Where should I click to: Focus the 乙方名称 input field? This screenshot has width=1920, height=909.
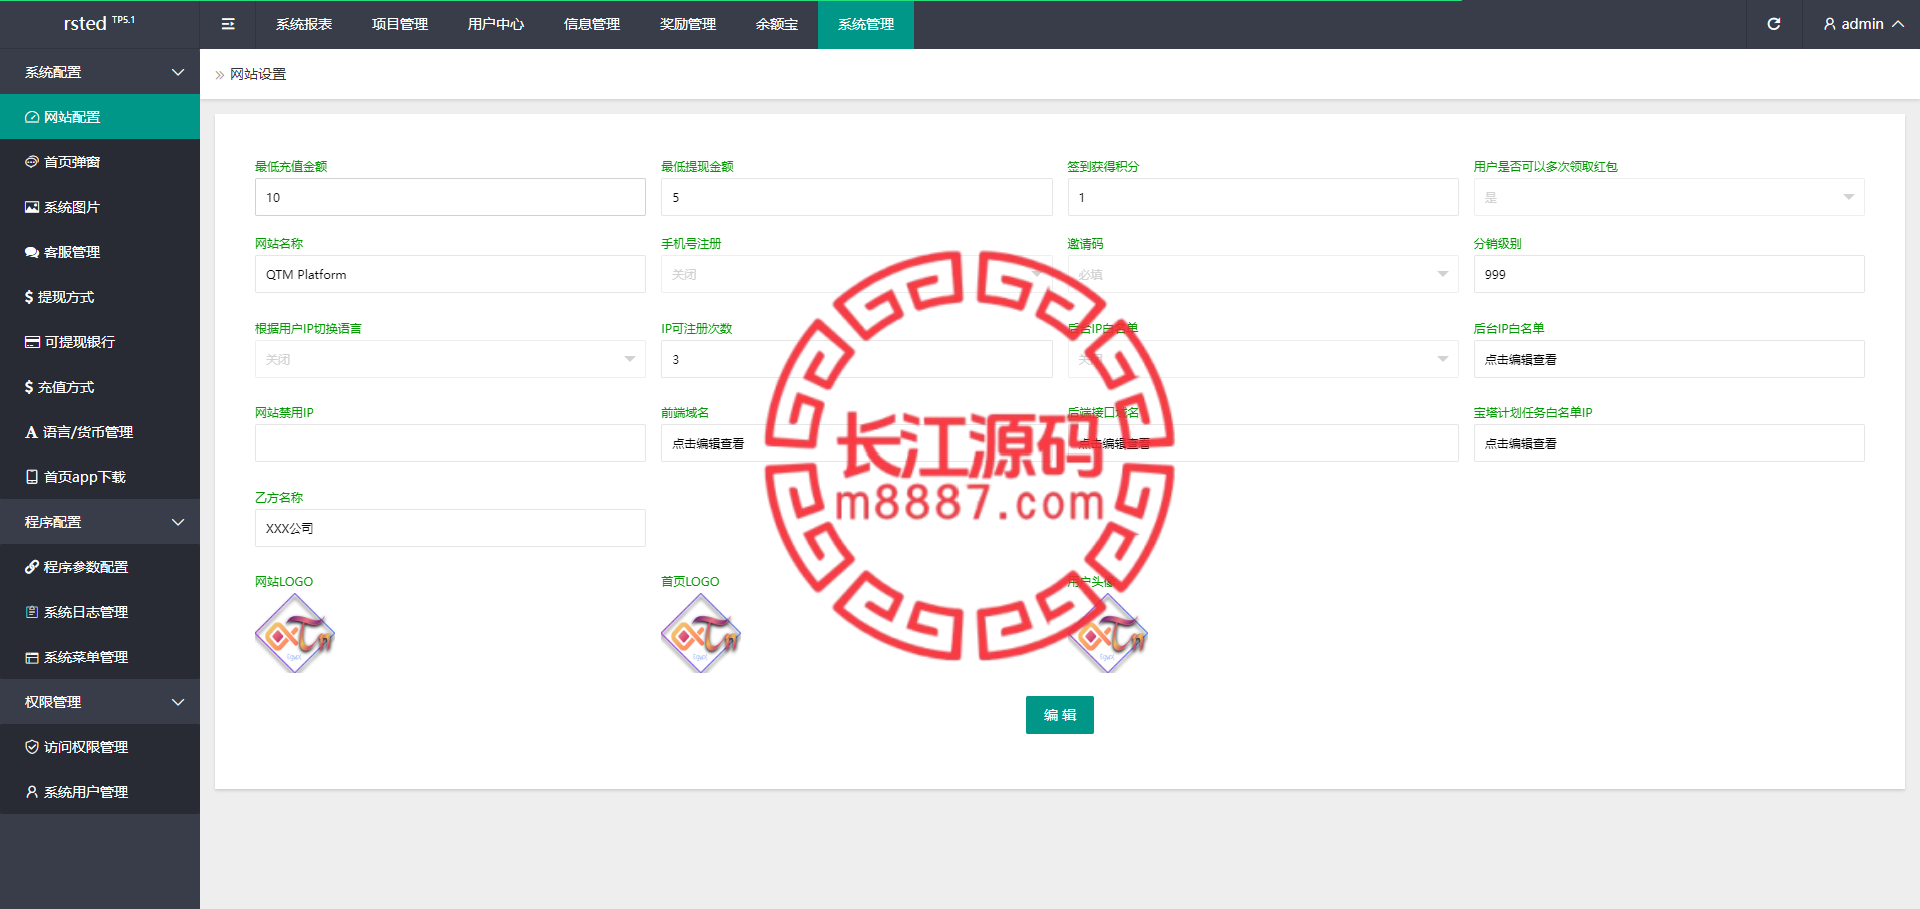(x=450, y=528)
